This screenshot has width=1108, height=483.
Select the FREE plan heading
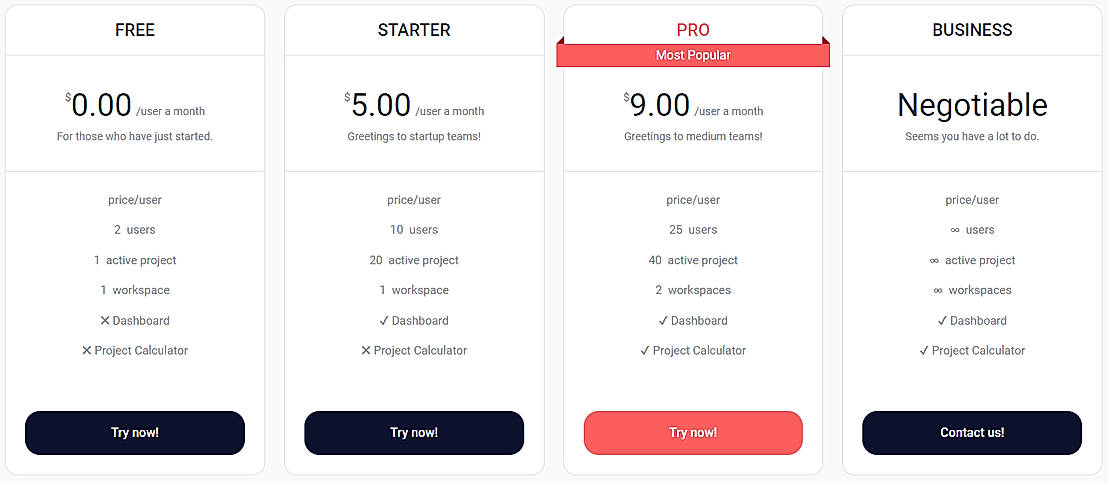click(135, 30)
